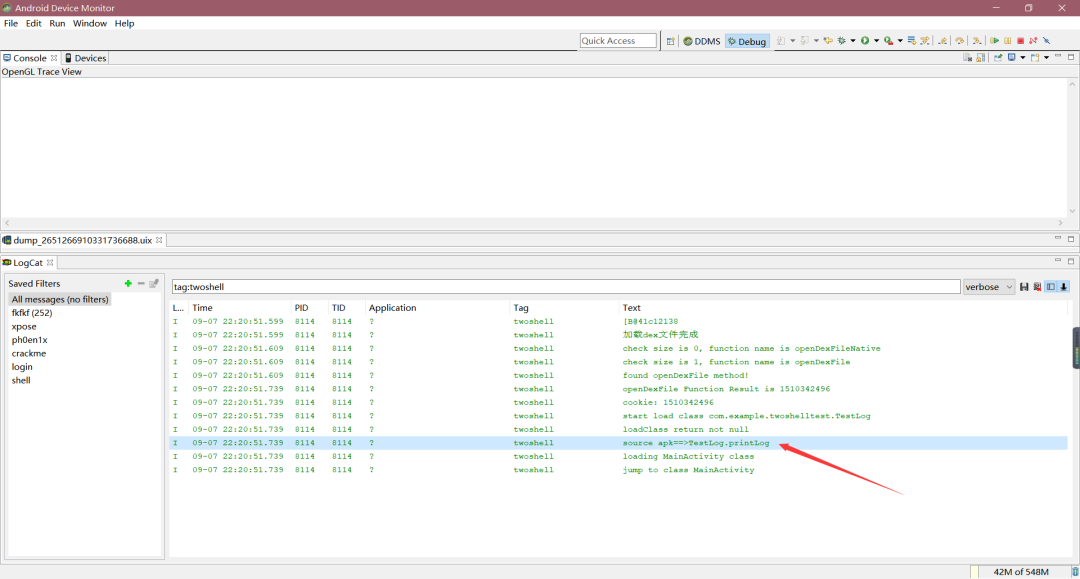This screenshot has width=1080, height=579.
Task: Click the External Tools run icon
Action: tap(889, 41)
